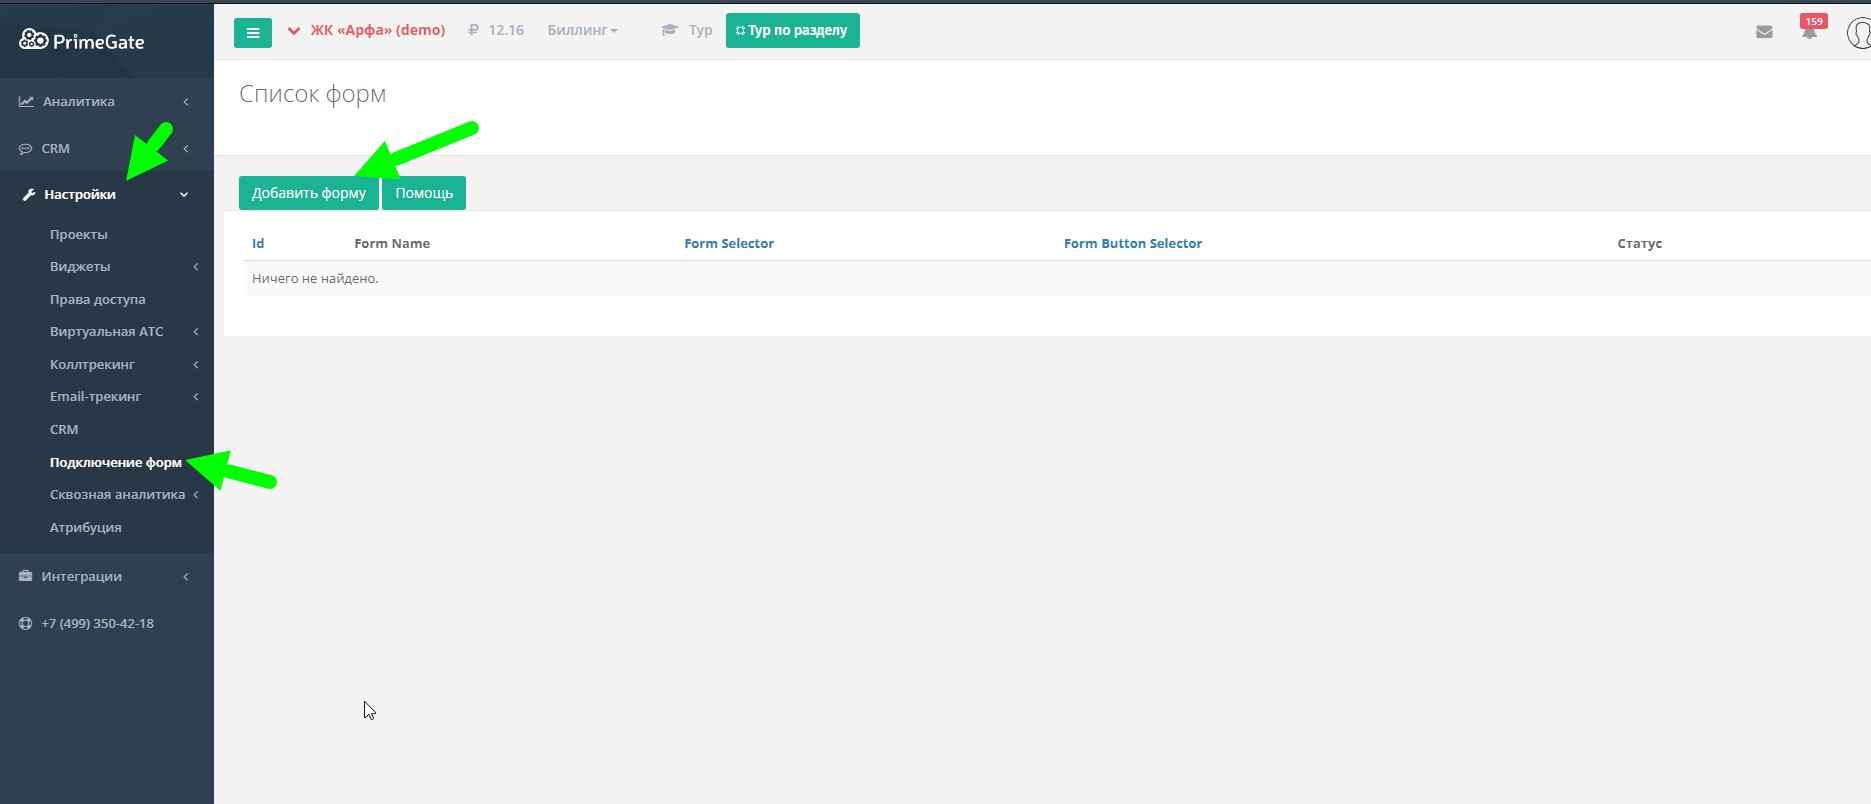Open the mail envelope icon

click(x=1764, y=32)
